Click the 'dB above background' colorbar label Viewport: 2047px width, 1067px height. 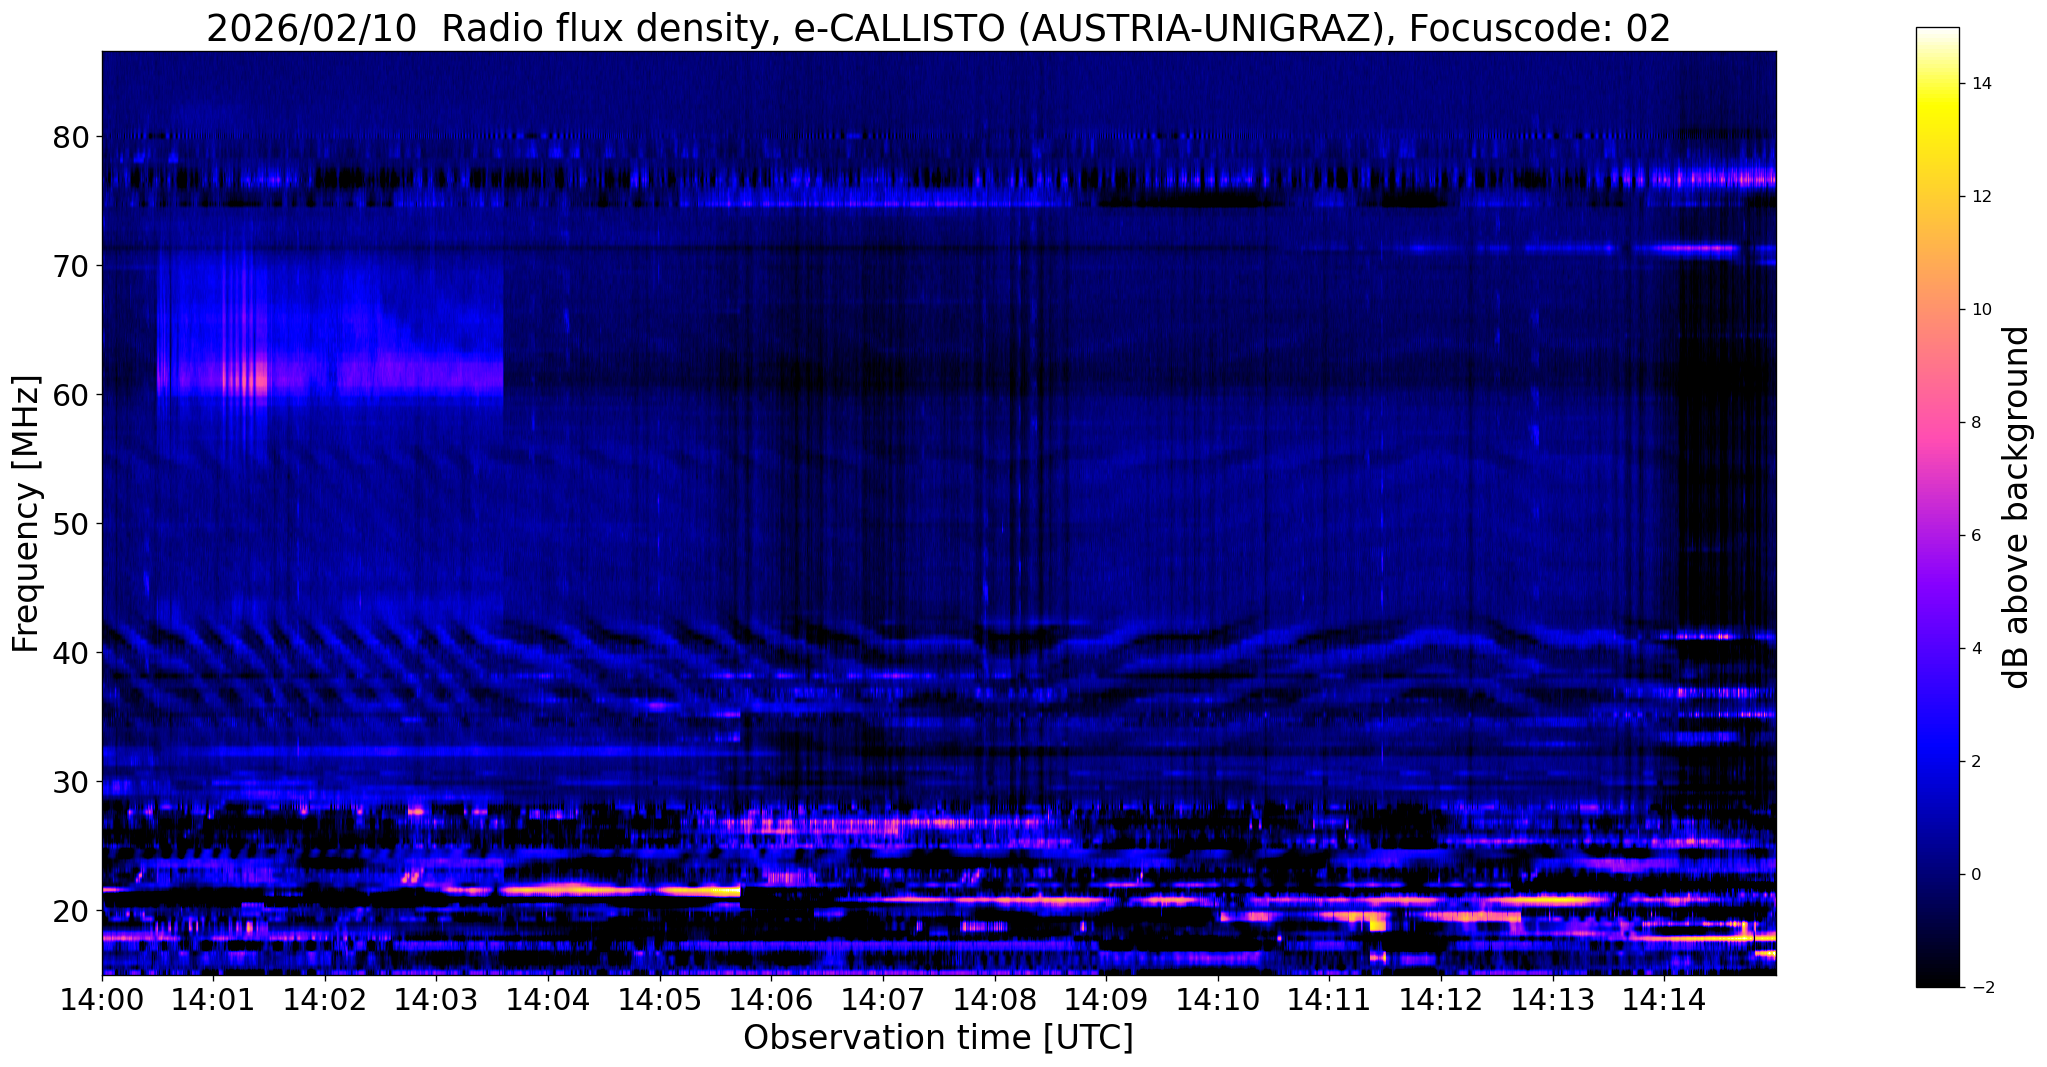pyautogui.click(x=2017, y=507)
